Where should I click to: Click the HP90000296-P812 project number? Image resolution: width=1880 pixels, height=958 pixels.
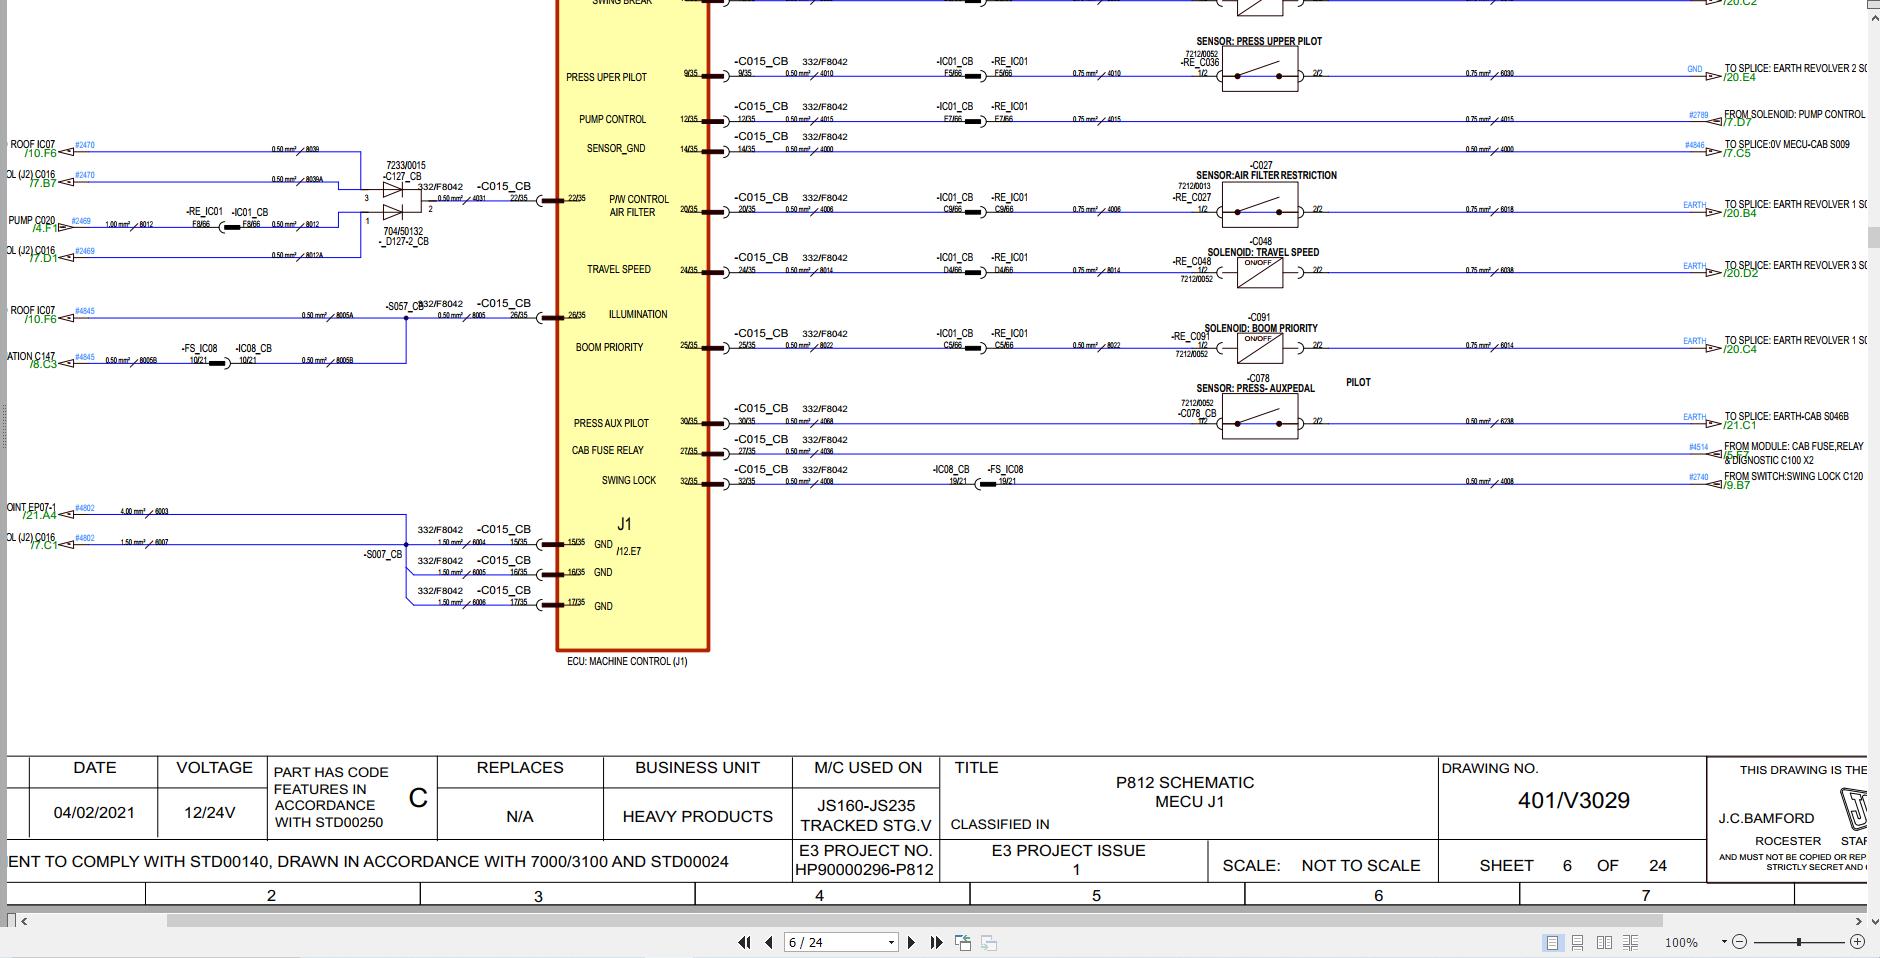(x=865, y=869)
